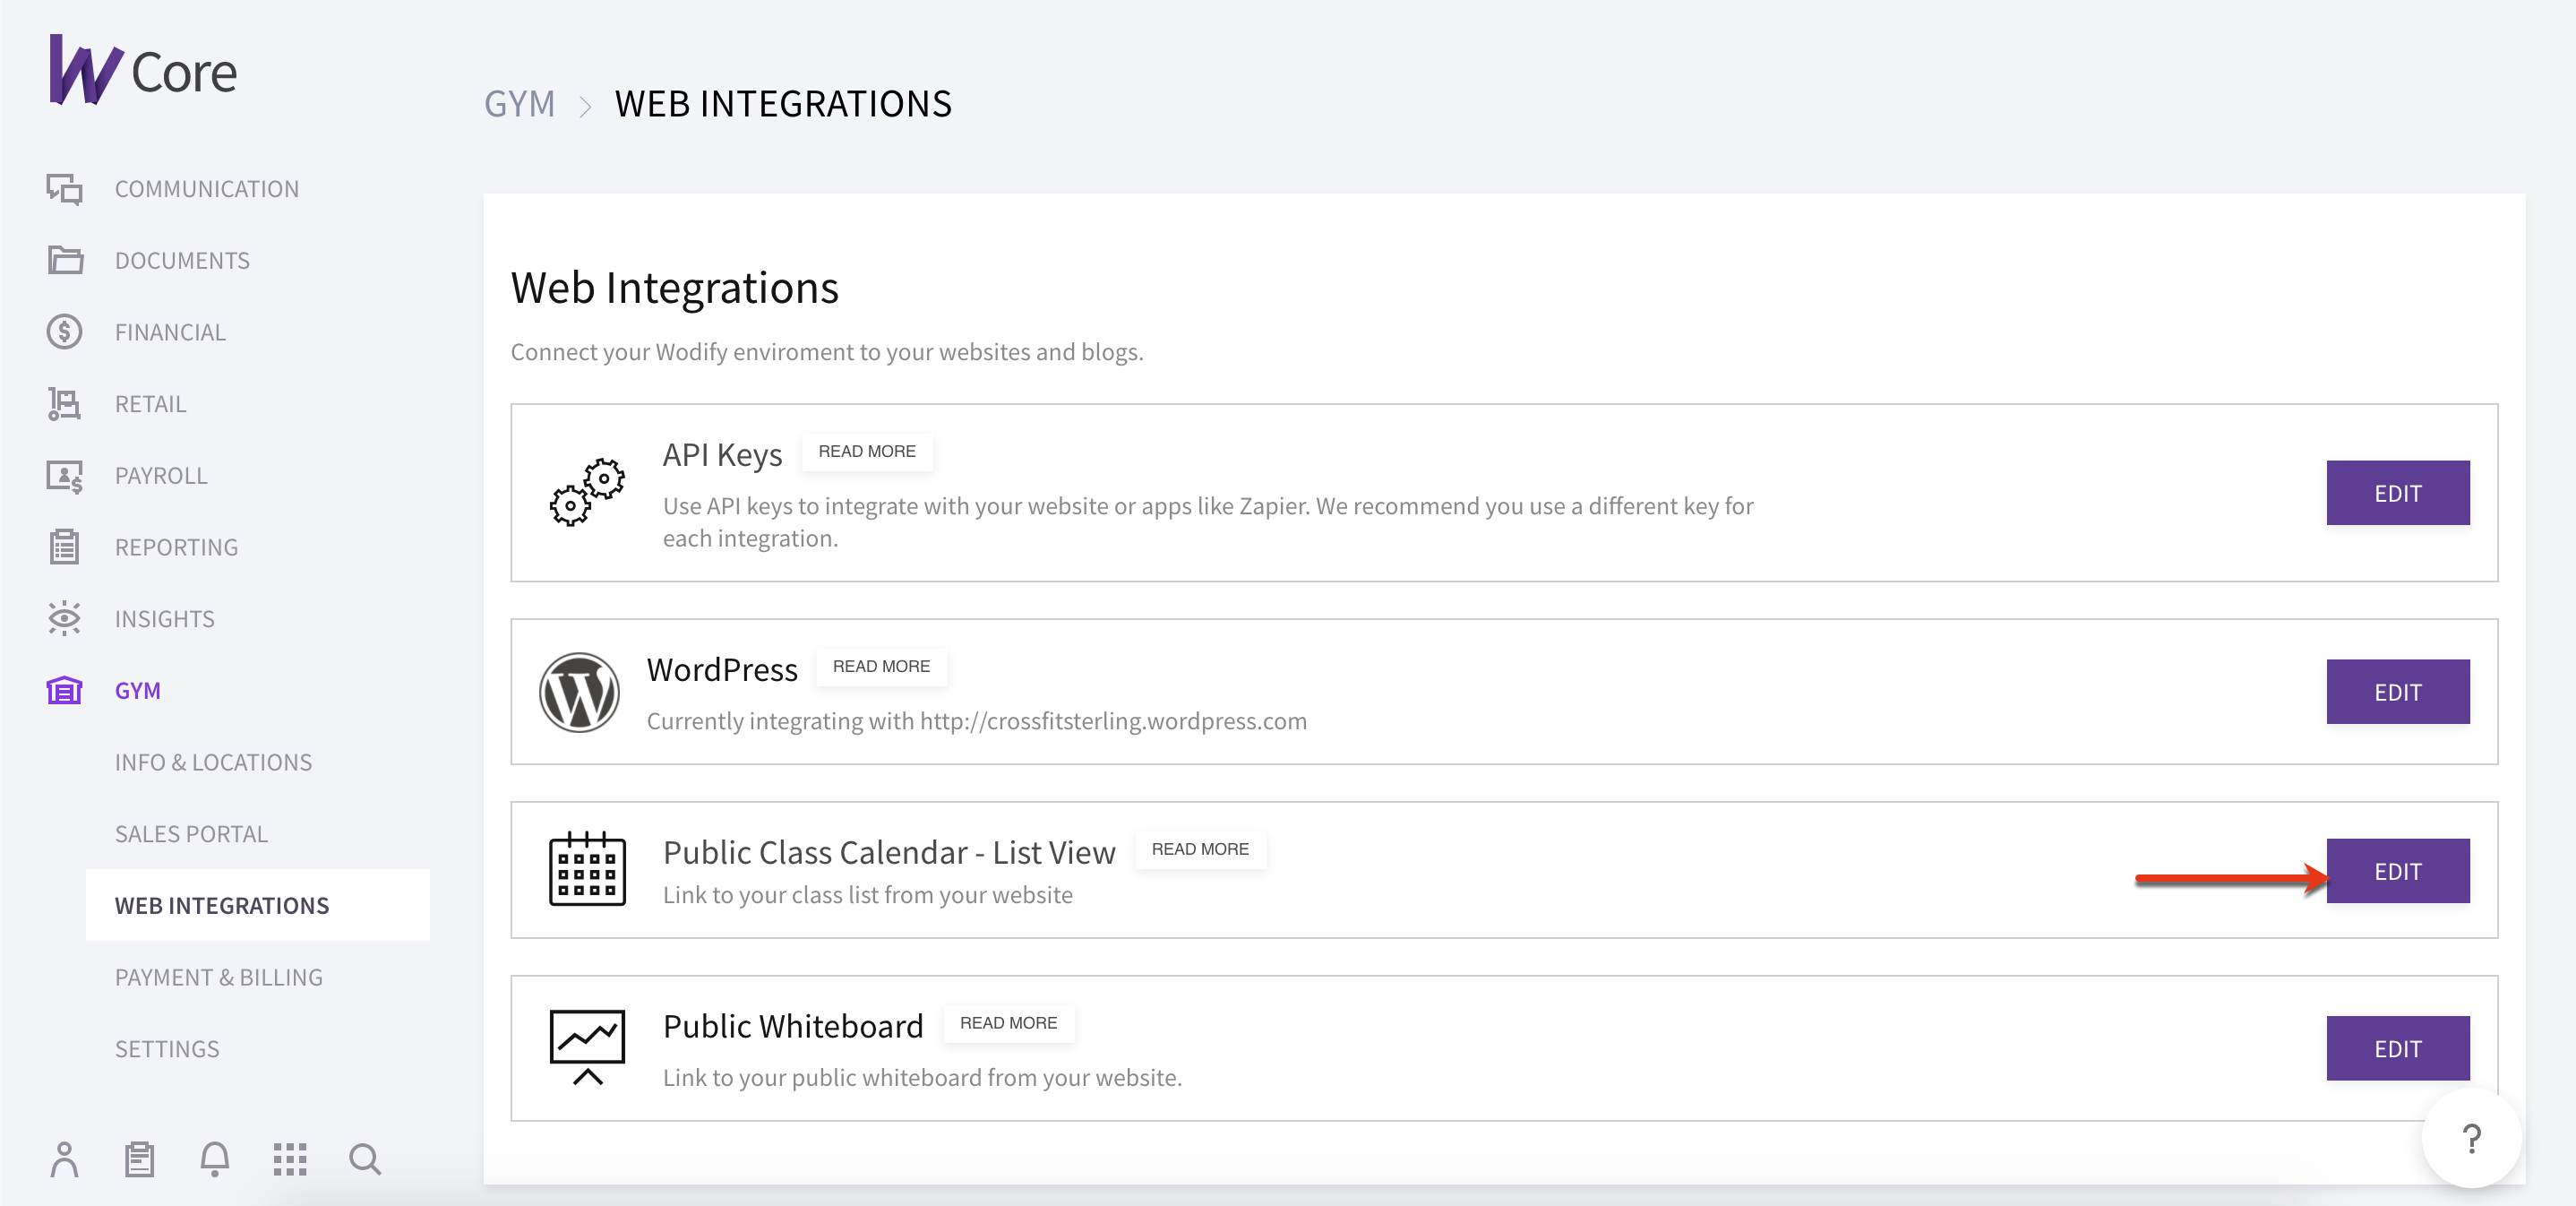
Task: Go to Payment & Billing
Action: (x=218, y=978)
